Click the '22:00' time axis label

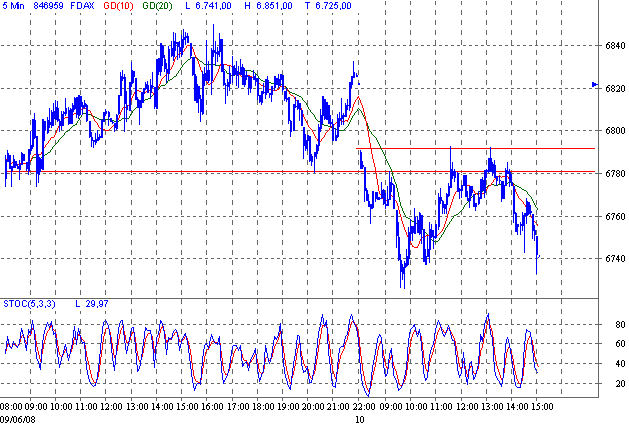[364, 407]
